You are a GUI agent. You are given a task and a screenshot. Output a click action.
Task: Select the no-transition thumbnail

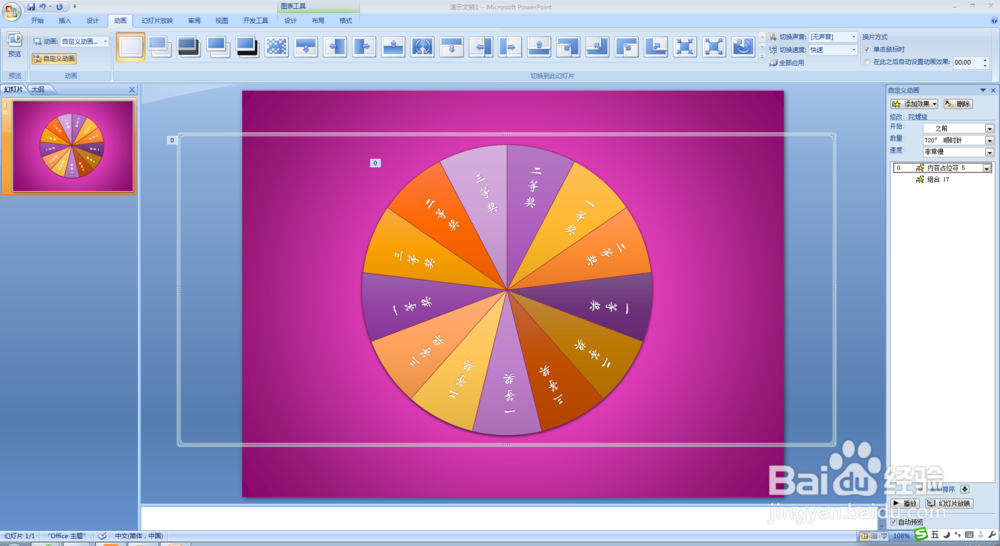131,47
